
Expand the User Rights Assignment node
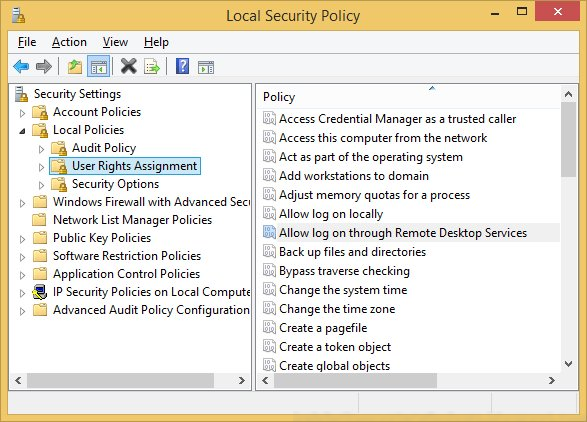click(41, 167)
